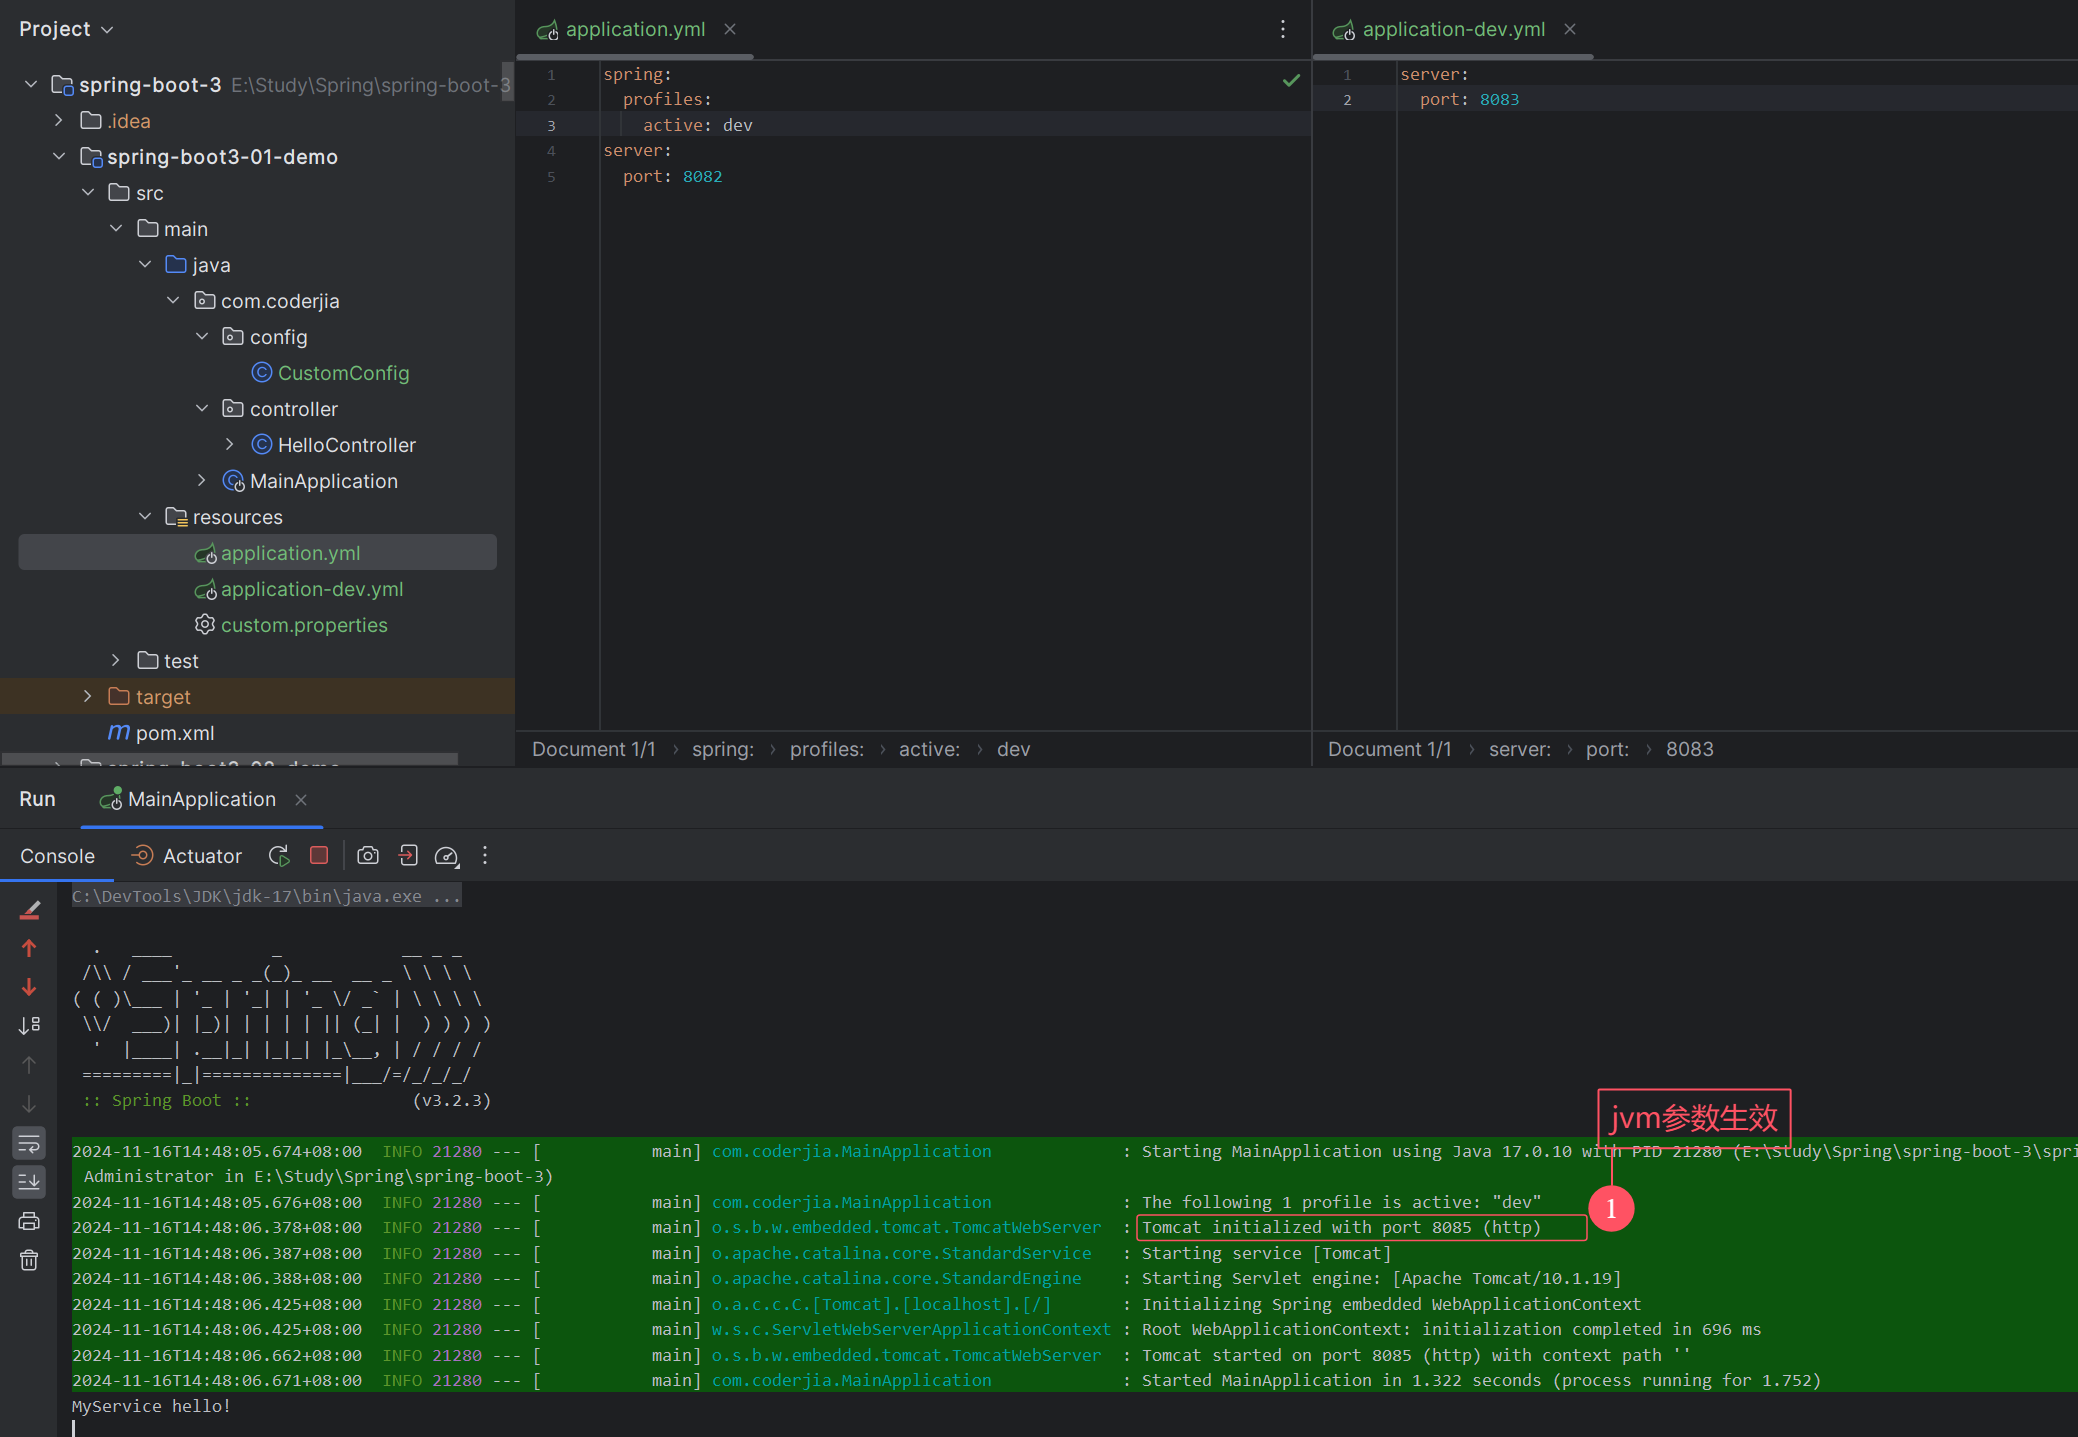This screenshot has height=1437, width=2078.
Task: Click the 'server:' breadcrumb in right editor
Action: point(1520,749)
